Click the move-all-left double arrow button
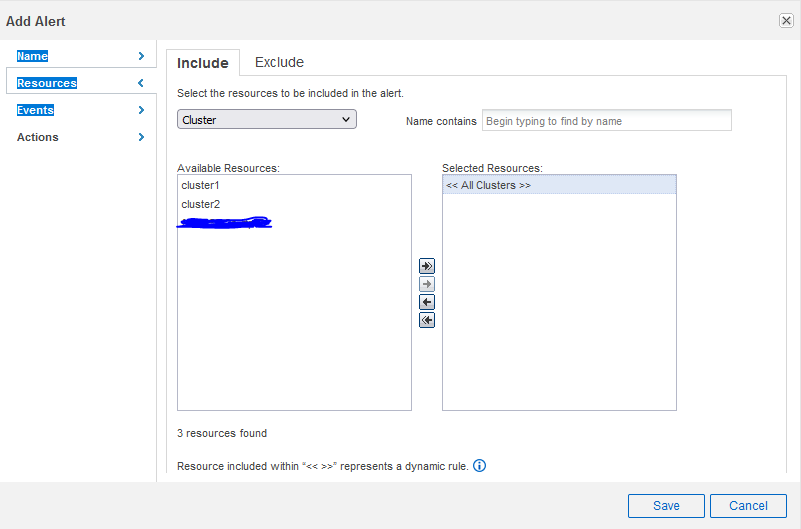The height and width of the screenshot is (529, 801). click(x=427, y=320)
